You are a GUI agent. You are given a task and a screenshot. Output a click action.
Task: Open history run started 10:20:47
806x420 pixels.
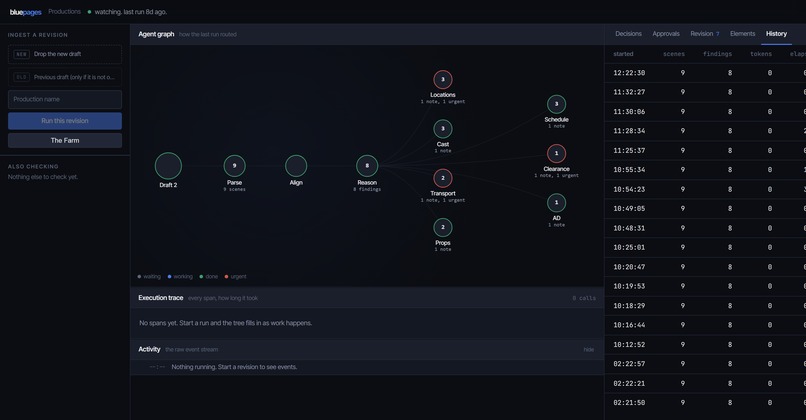point(705,267)
